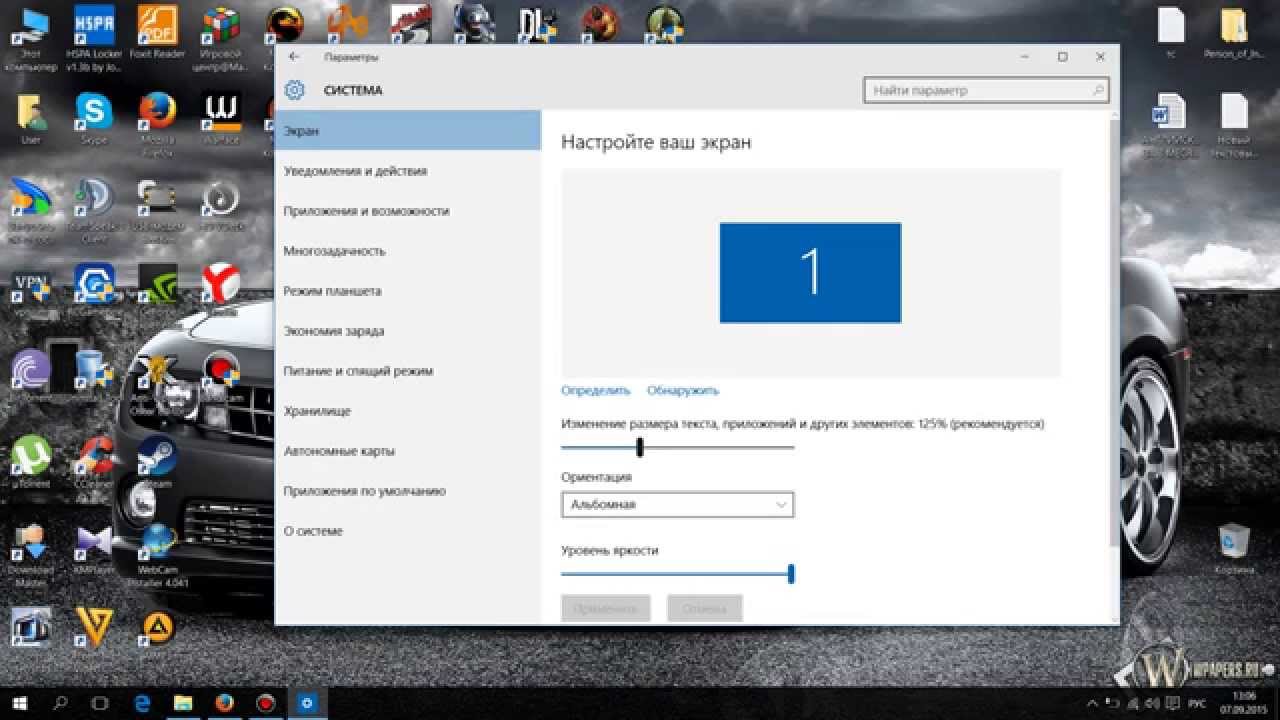1280x720 pixels.
Task: Open Экономия заряда section
Action: 408,331
